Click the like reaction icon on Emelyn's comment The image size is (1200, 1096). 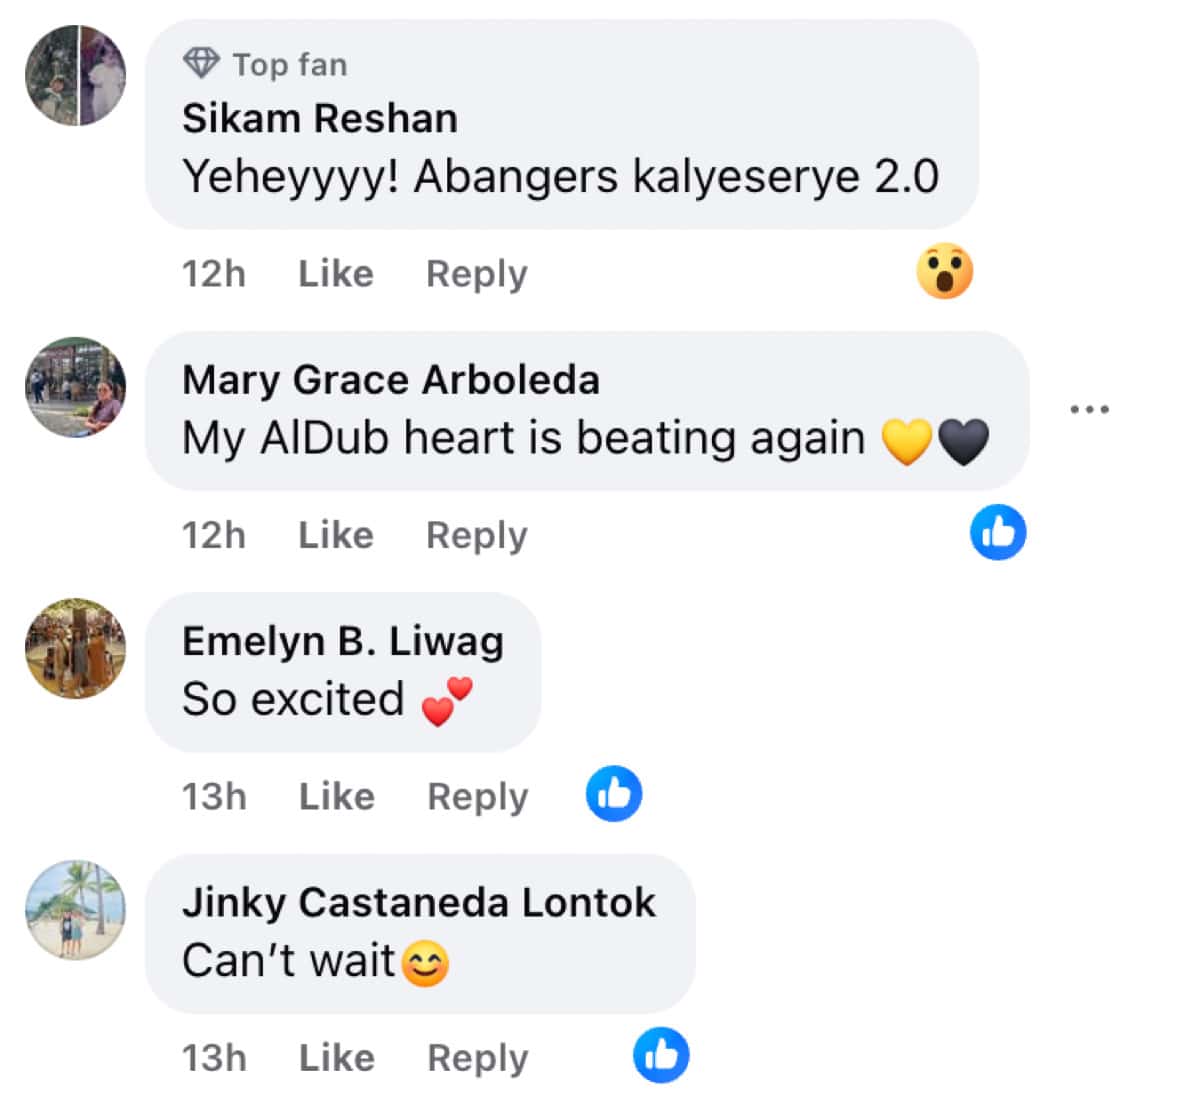click(x=613, y=794)
